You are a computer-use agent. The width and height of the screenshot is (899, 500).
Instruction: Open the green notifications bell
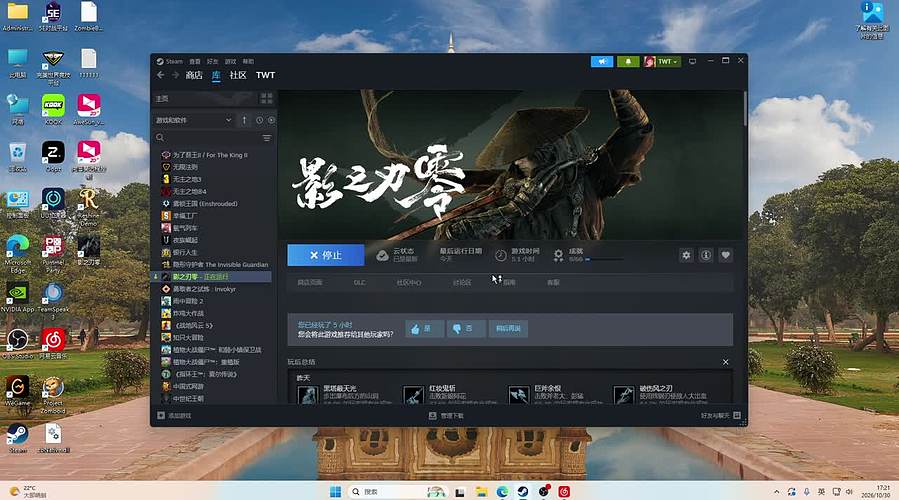[x=628, y=61]
